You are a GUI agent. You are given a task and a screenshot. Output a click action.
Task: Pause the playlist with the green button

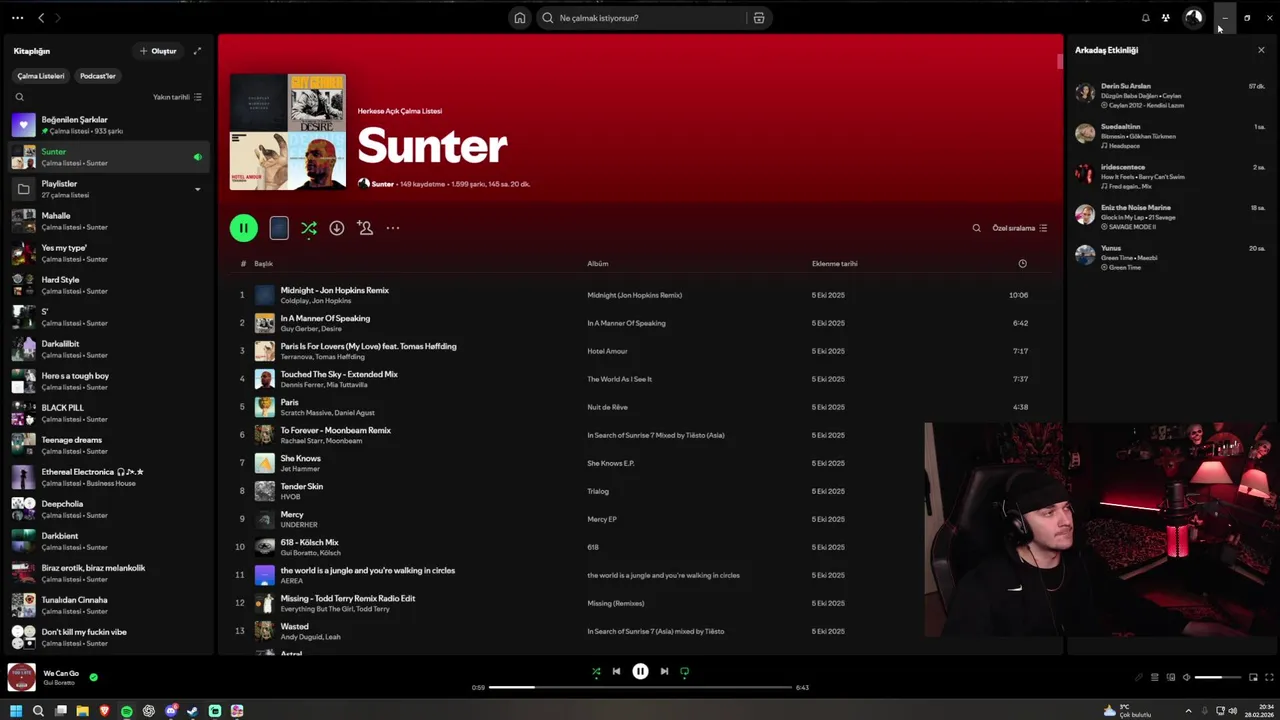pos(243,228)
